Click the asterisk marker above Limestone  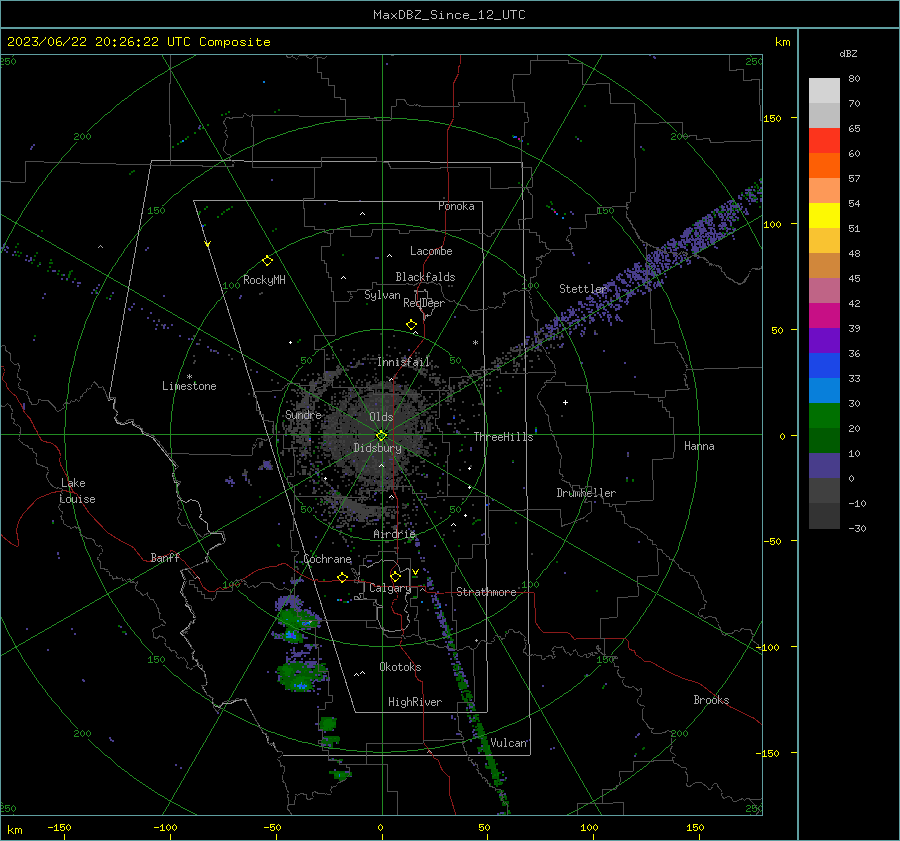(x=189, y=377)
